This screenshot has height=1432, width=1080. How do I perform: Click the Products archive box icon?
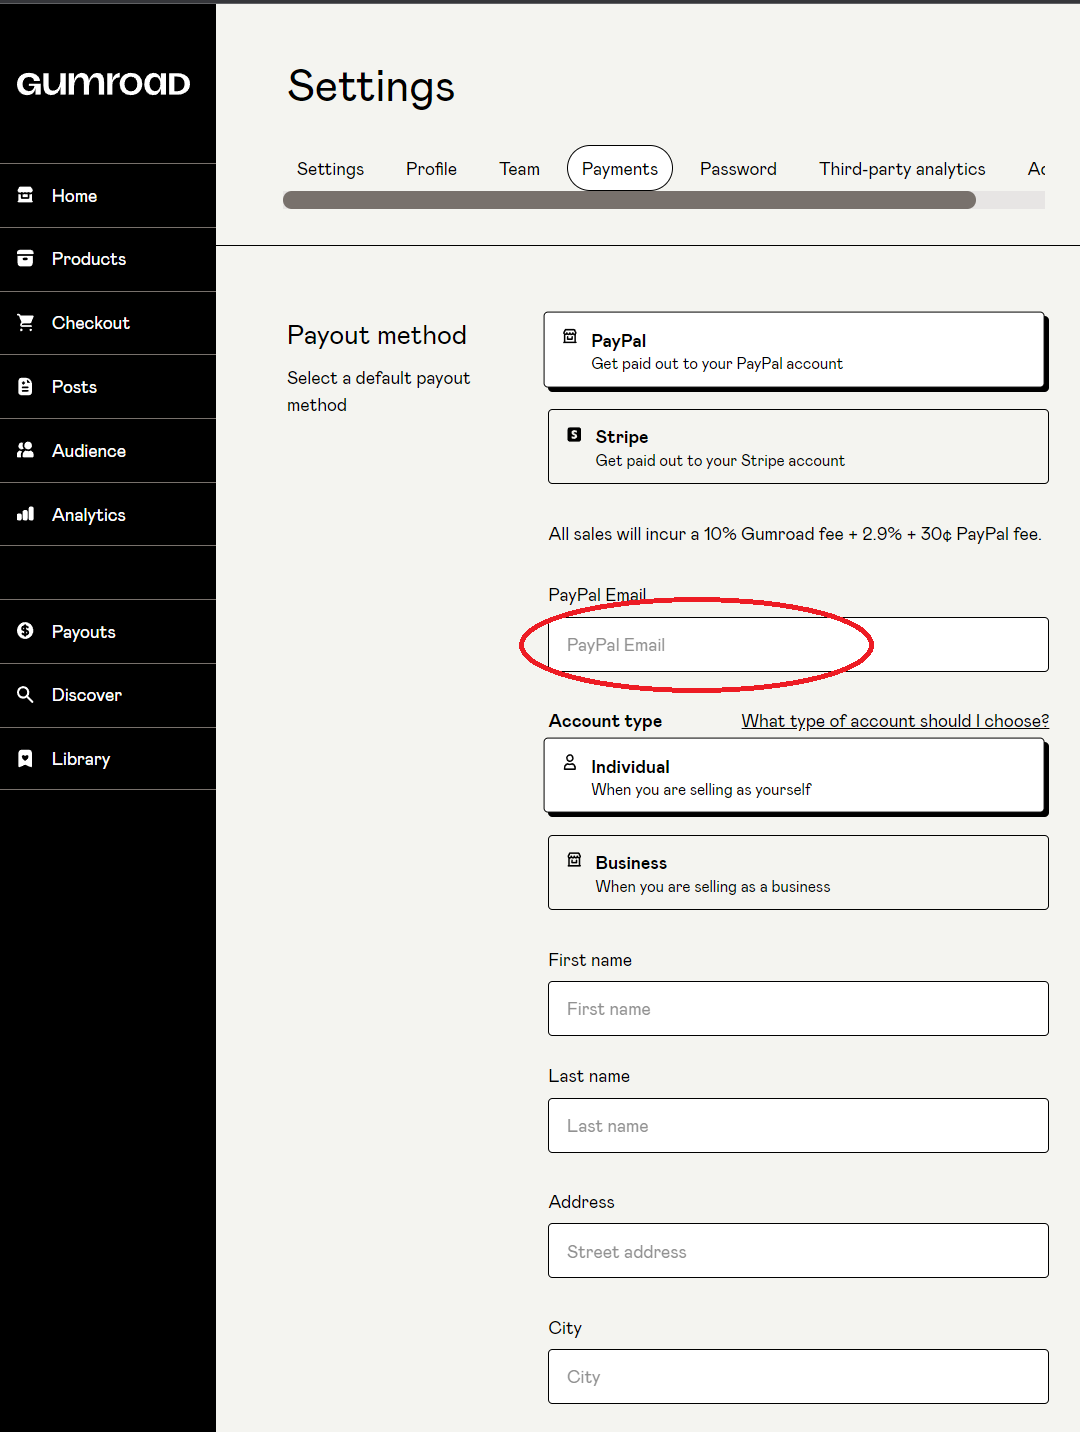[x=26, y=258]
